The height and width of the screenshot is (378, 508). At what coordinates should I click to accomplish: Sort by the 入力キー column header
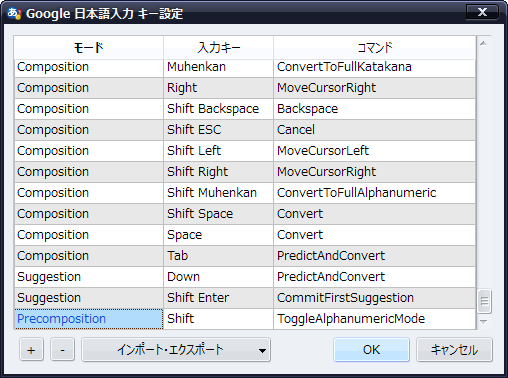pyautogui.click(x=218, y=48)
